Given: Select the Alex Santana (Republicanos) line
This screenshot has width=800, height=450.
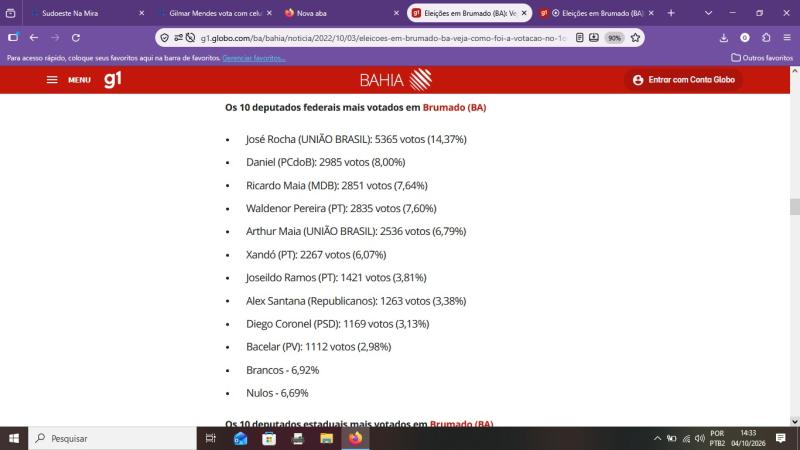Looking at the screenshot, I should [x=356, y=301].
